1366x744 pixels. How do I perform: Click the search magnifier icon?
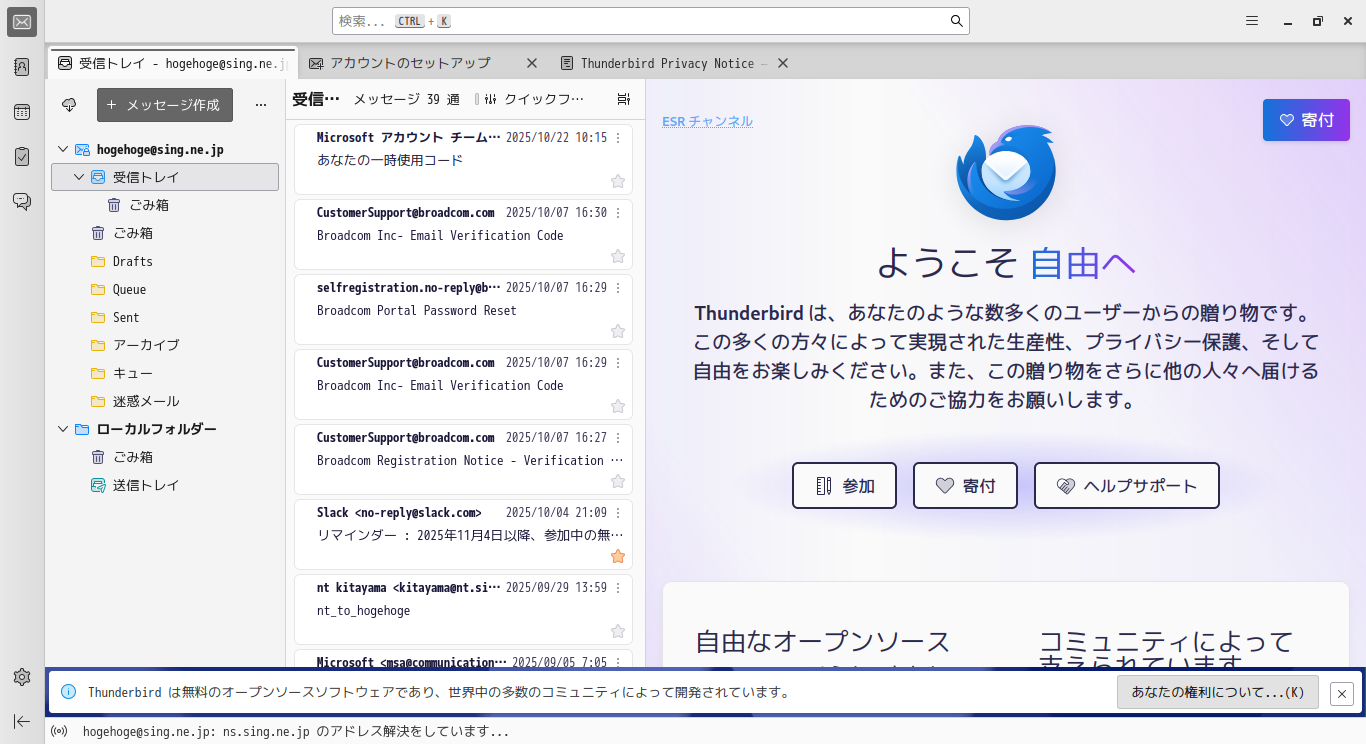956,21
